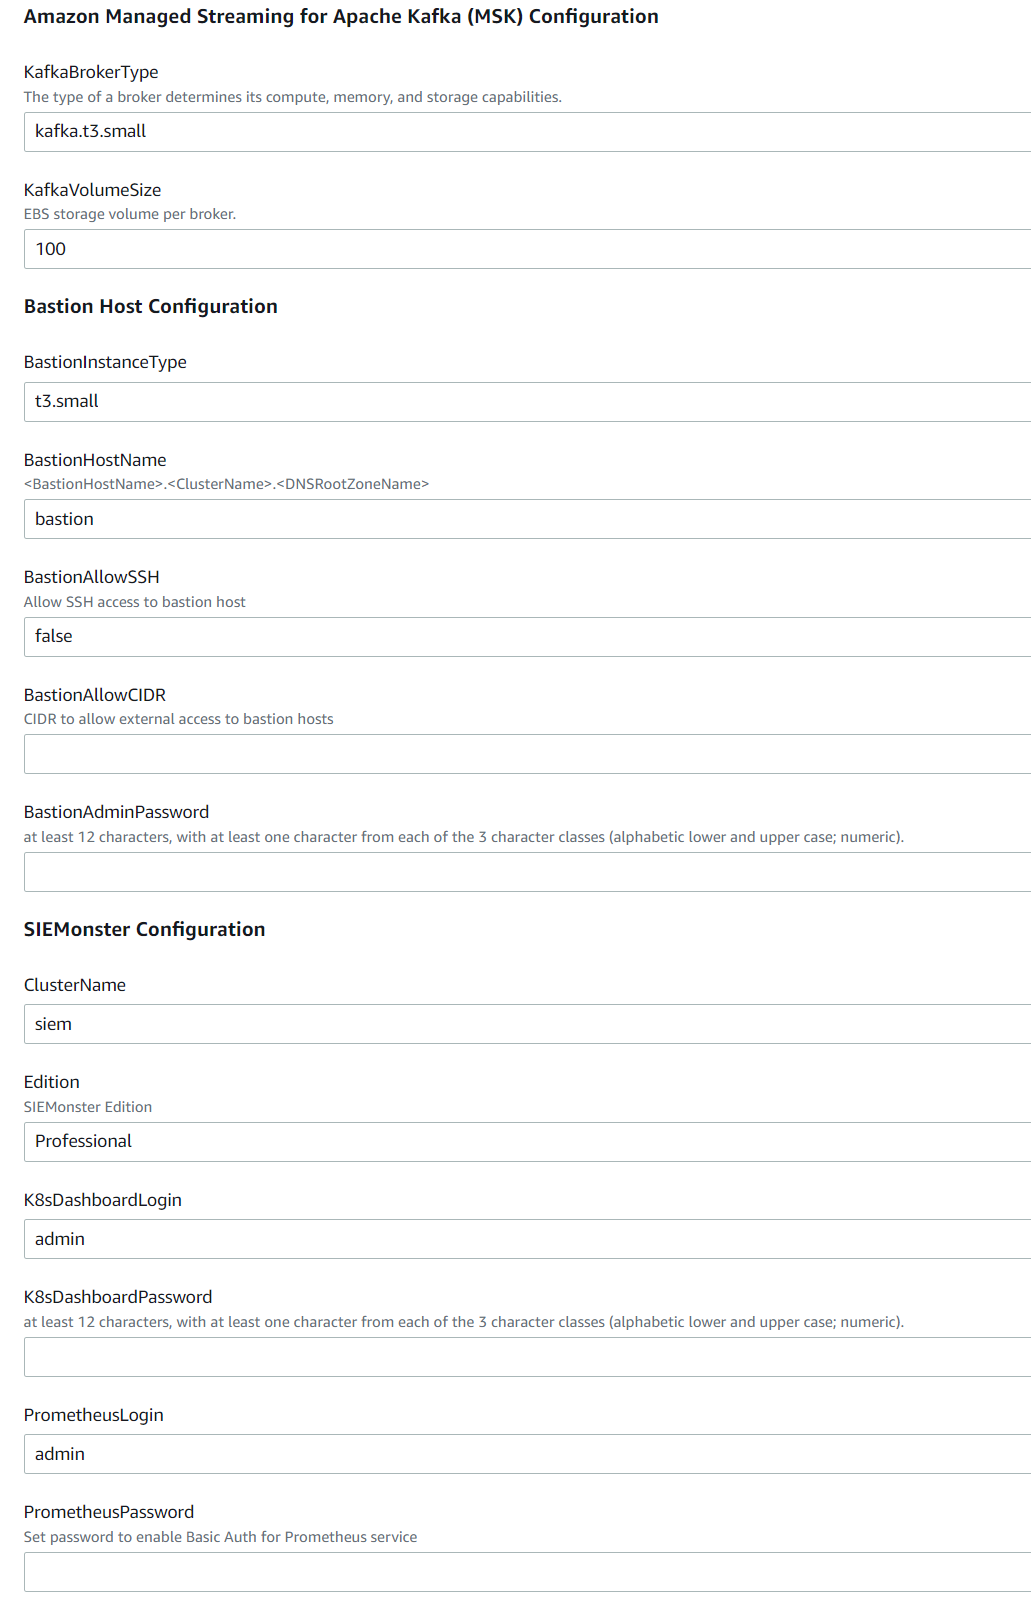Image resolution: width=1031 pixels, height=1600 pixels.
Task: Select the empty BastionAdminPassword input field
Action: pyautogui.click(x=527, y=872)
